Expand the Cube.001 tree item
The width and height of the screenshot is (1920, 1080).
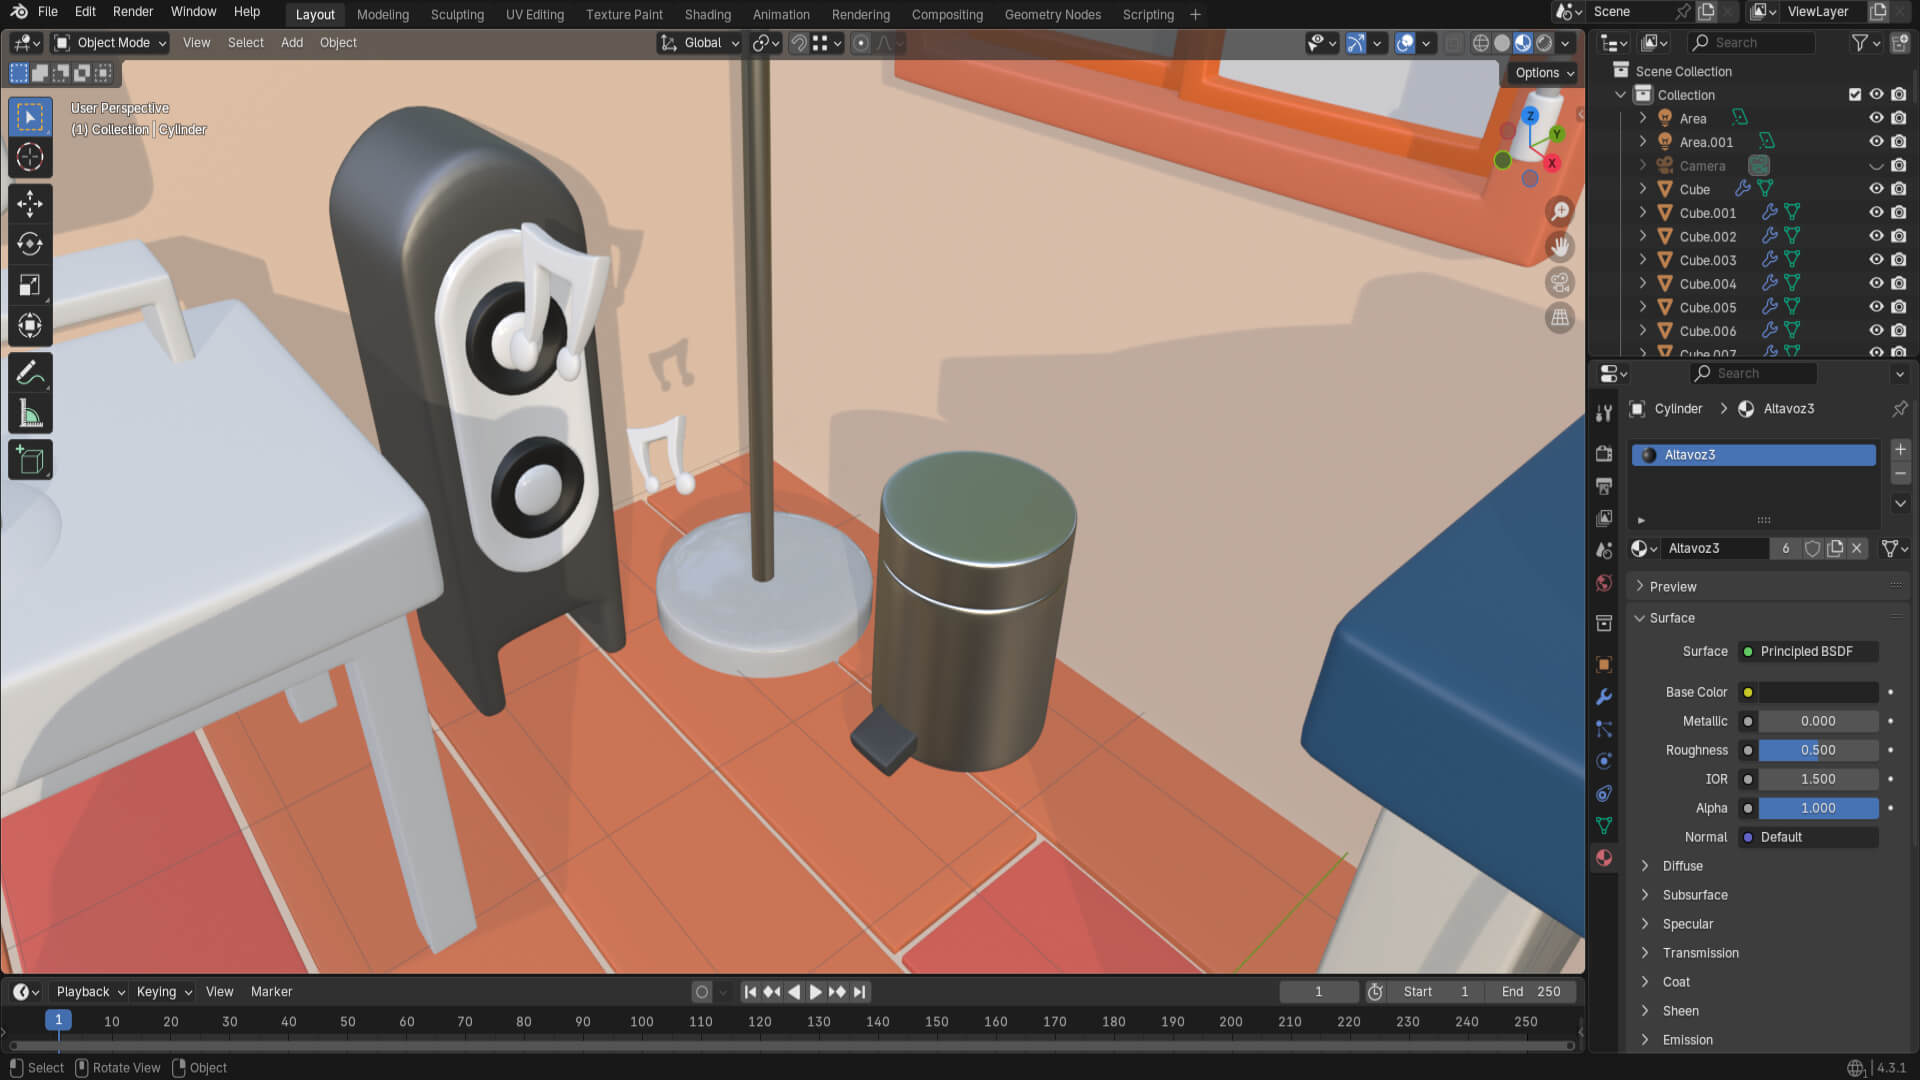1642,213
